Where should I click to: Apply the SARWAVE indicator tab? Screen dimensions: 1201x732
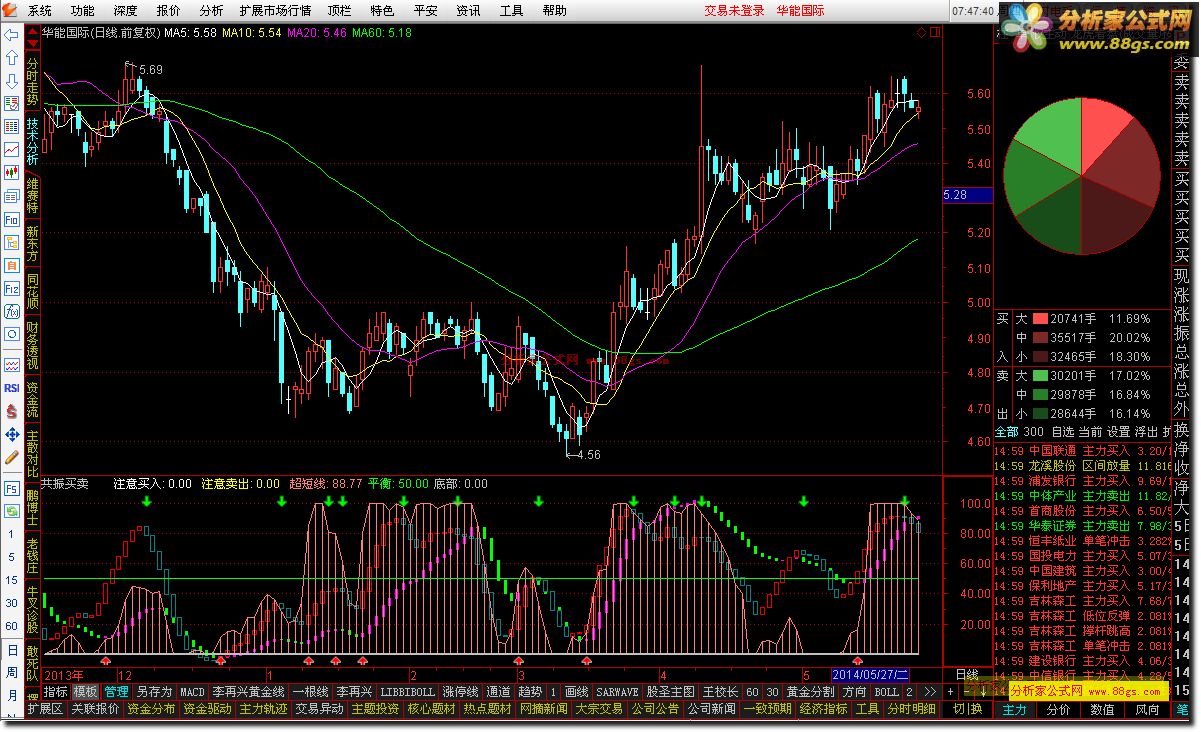point(616,692)
